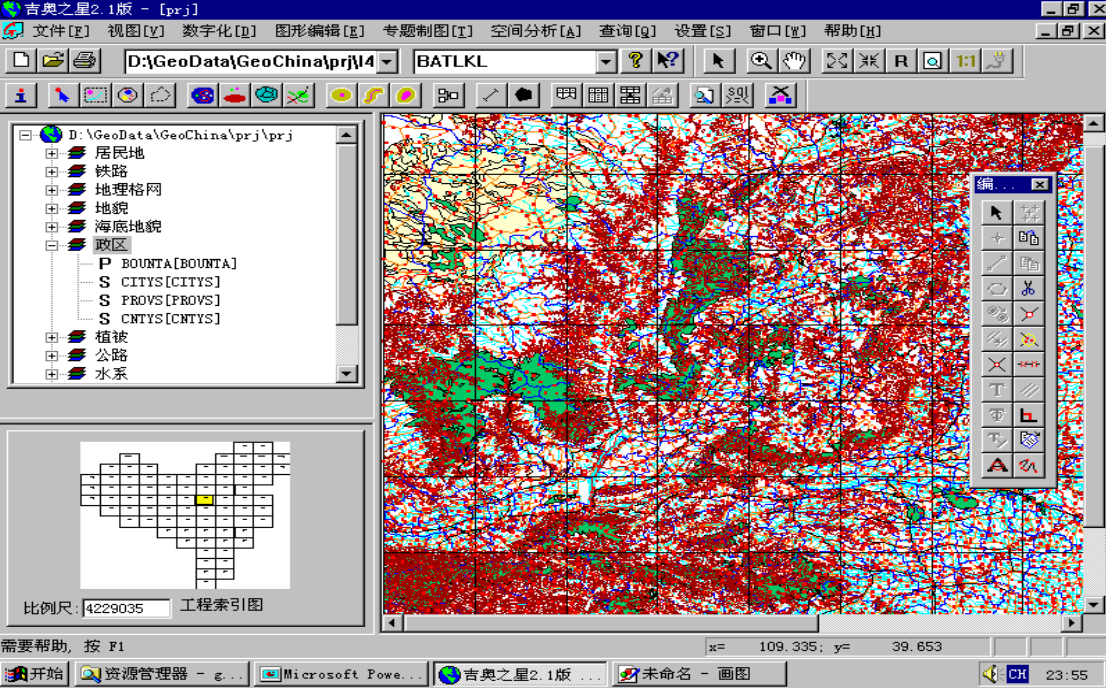Click the New document icon
Image resolution: width=1106 pixels, height=688 pixels.
(21, 61)
